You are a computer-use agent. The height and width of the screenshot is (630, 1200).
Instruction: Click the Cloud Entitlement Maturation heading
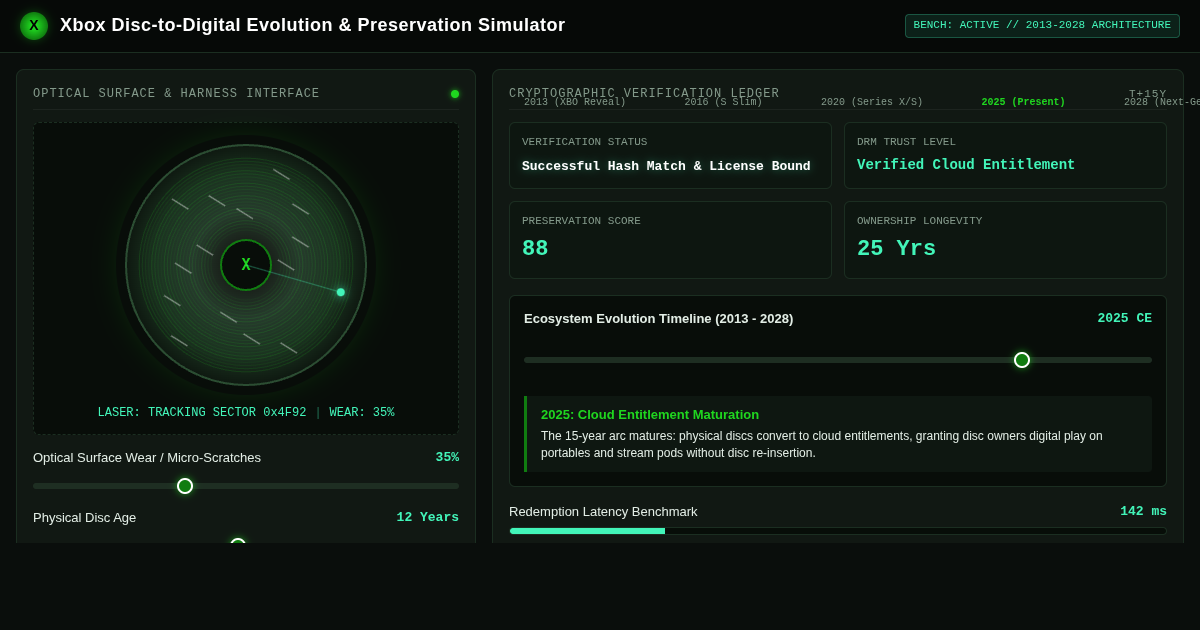(650, 414)
